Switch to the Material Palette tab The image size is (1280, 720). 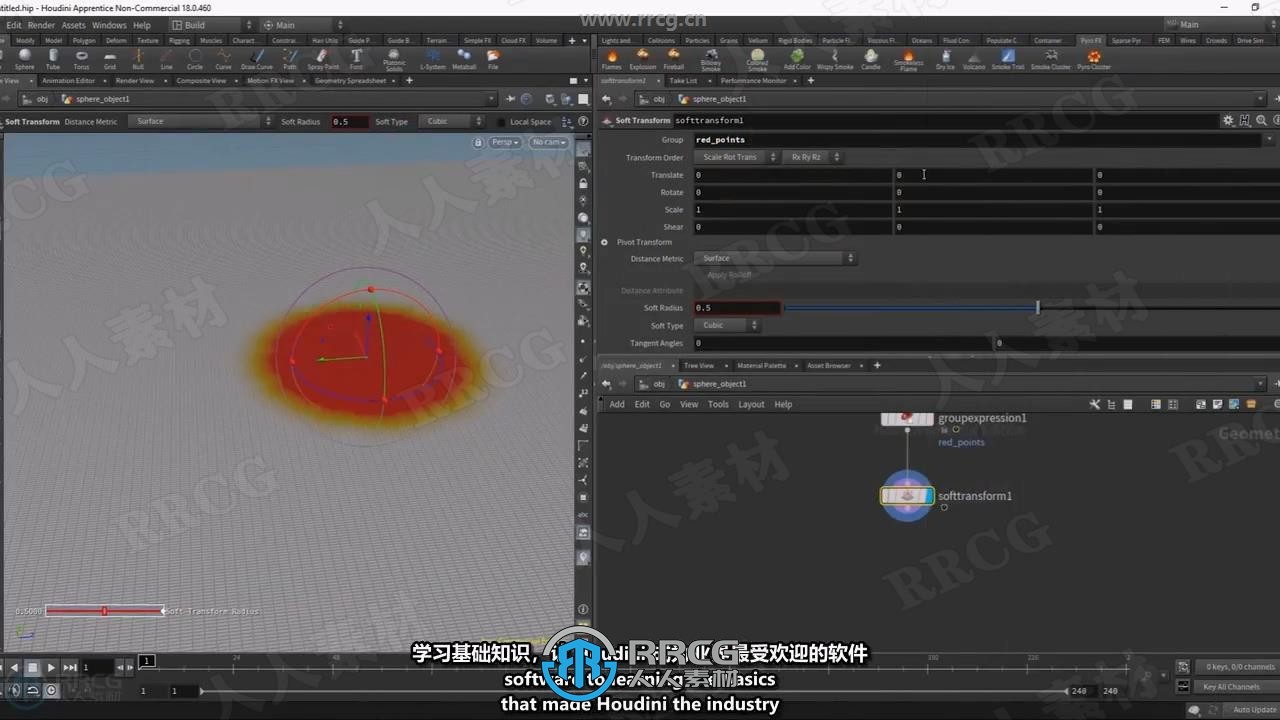coord(761,366)
